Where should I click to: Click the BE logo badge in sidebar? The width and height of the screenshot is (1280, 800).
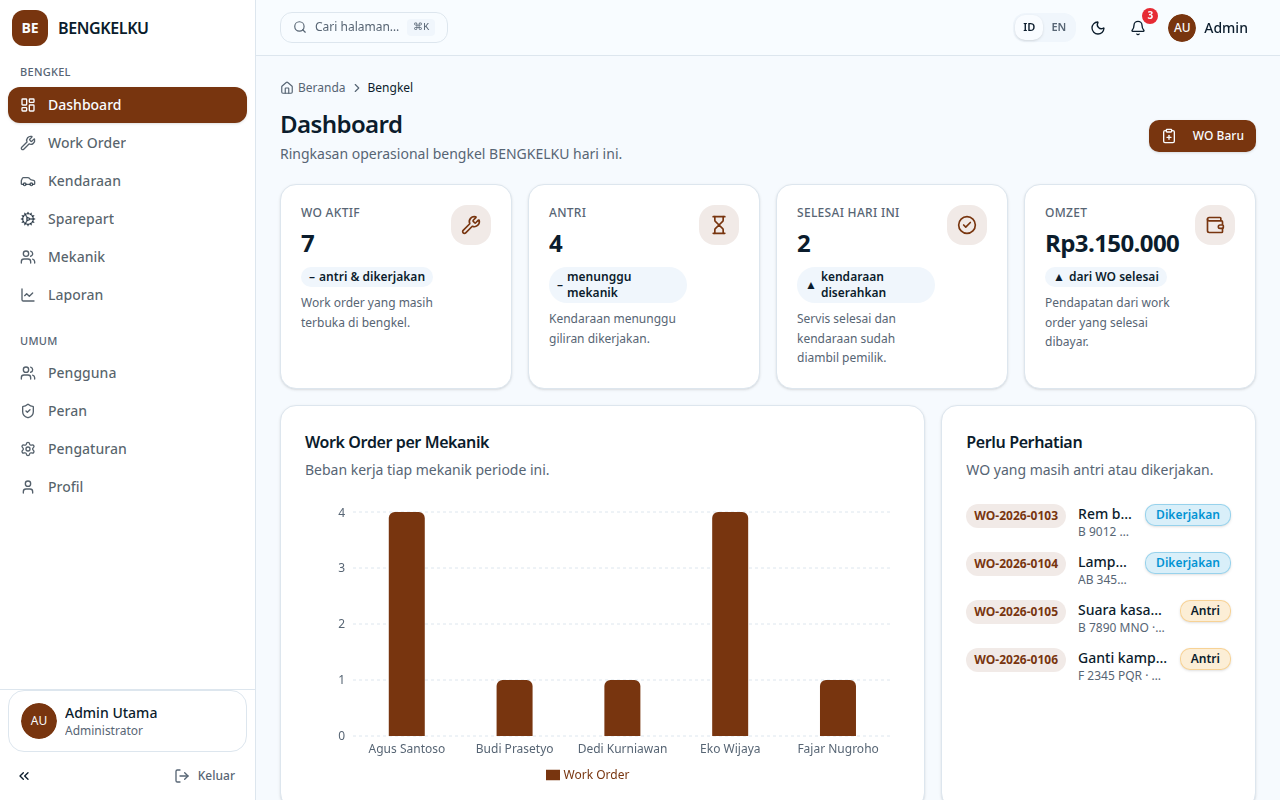[x=30, y=28]
